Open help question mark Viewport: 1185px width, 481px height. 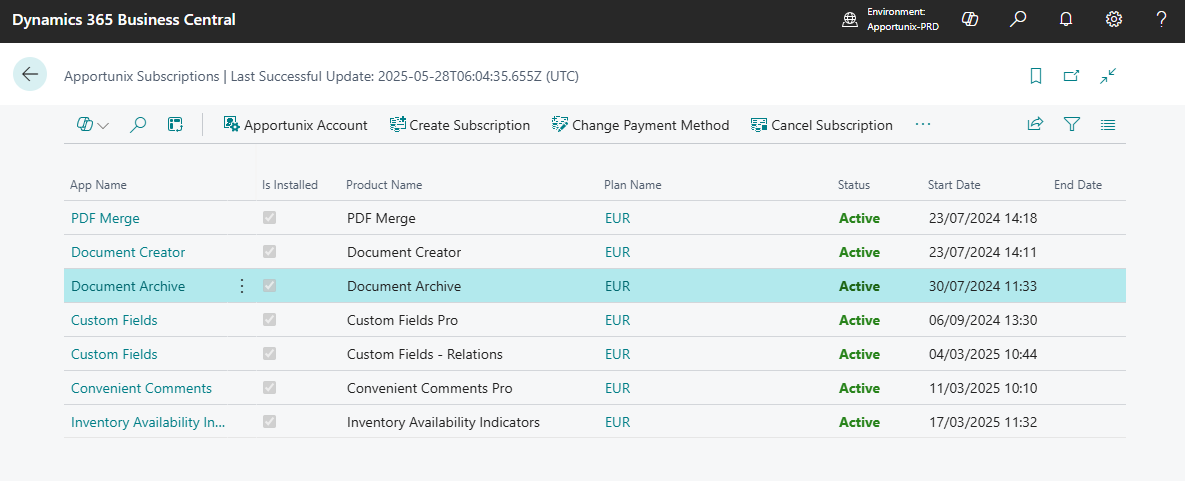[1162, 20]
